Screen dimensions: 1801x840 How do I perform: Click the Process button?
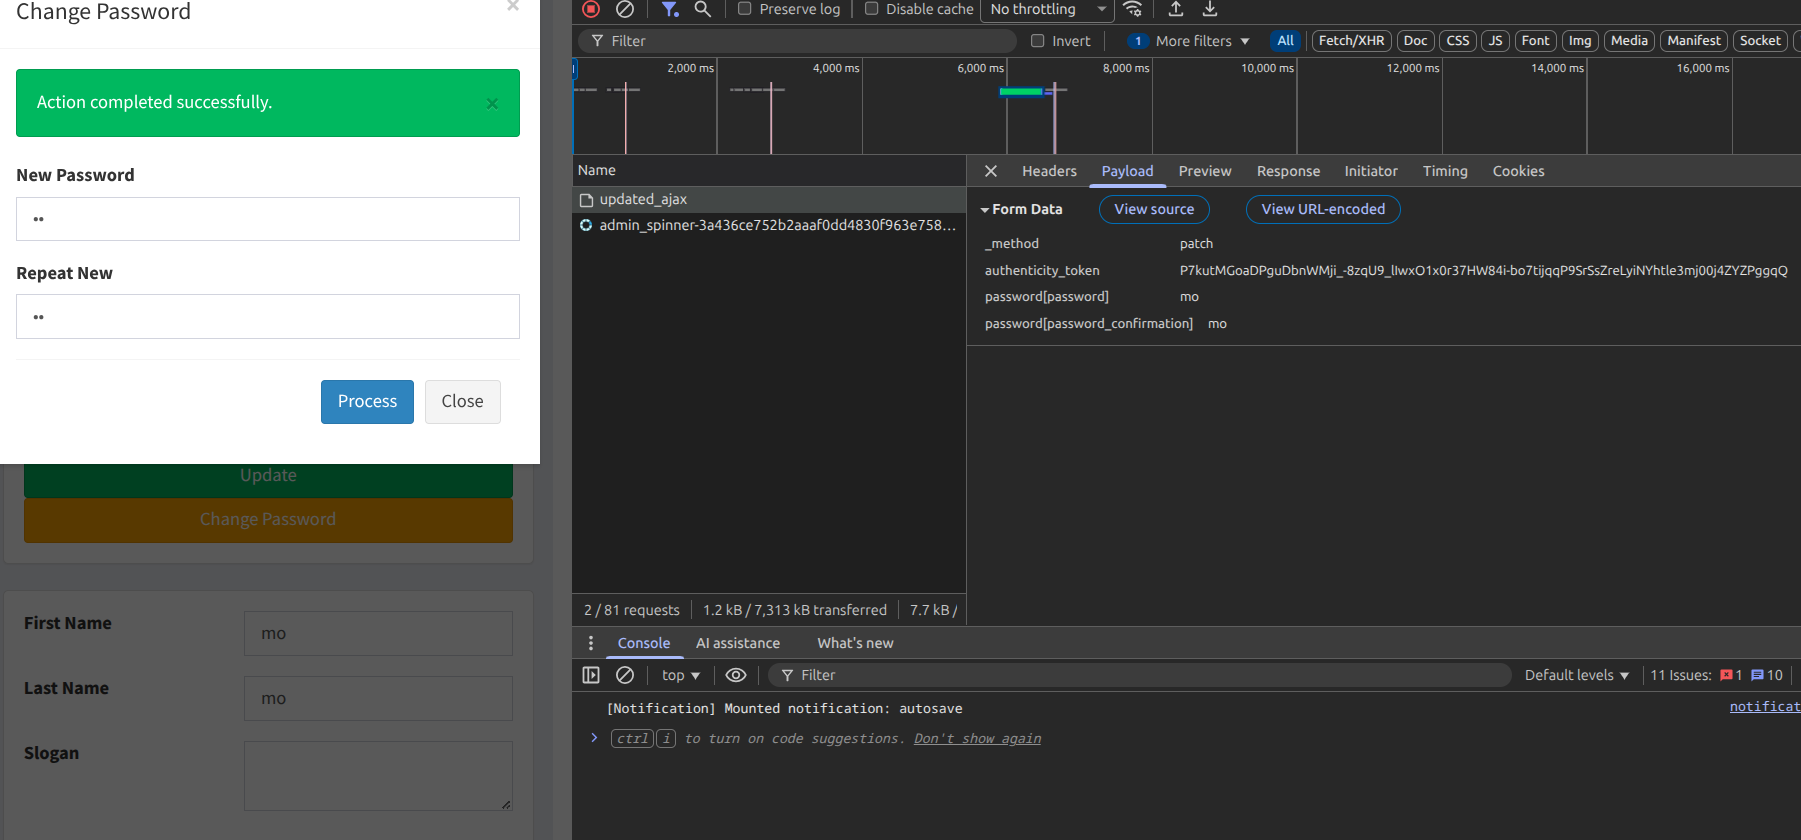tap(367, 401)
